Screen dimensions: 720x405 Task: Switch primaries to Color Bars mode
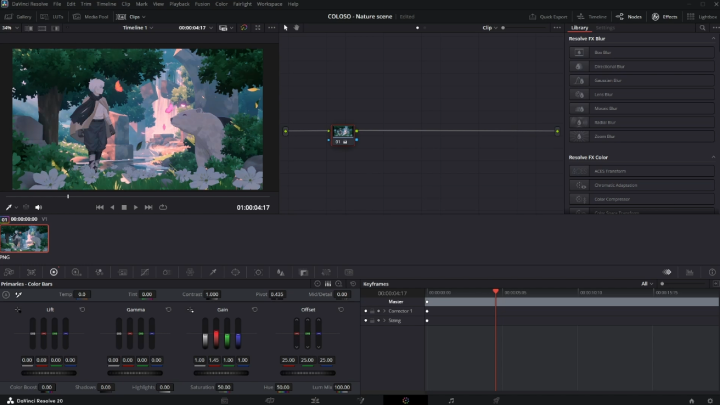click(328, 284)
